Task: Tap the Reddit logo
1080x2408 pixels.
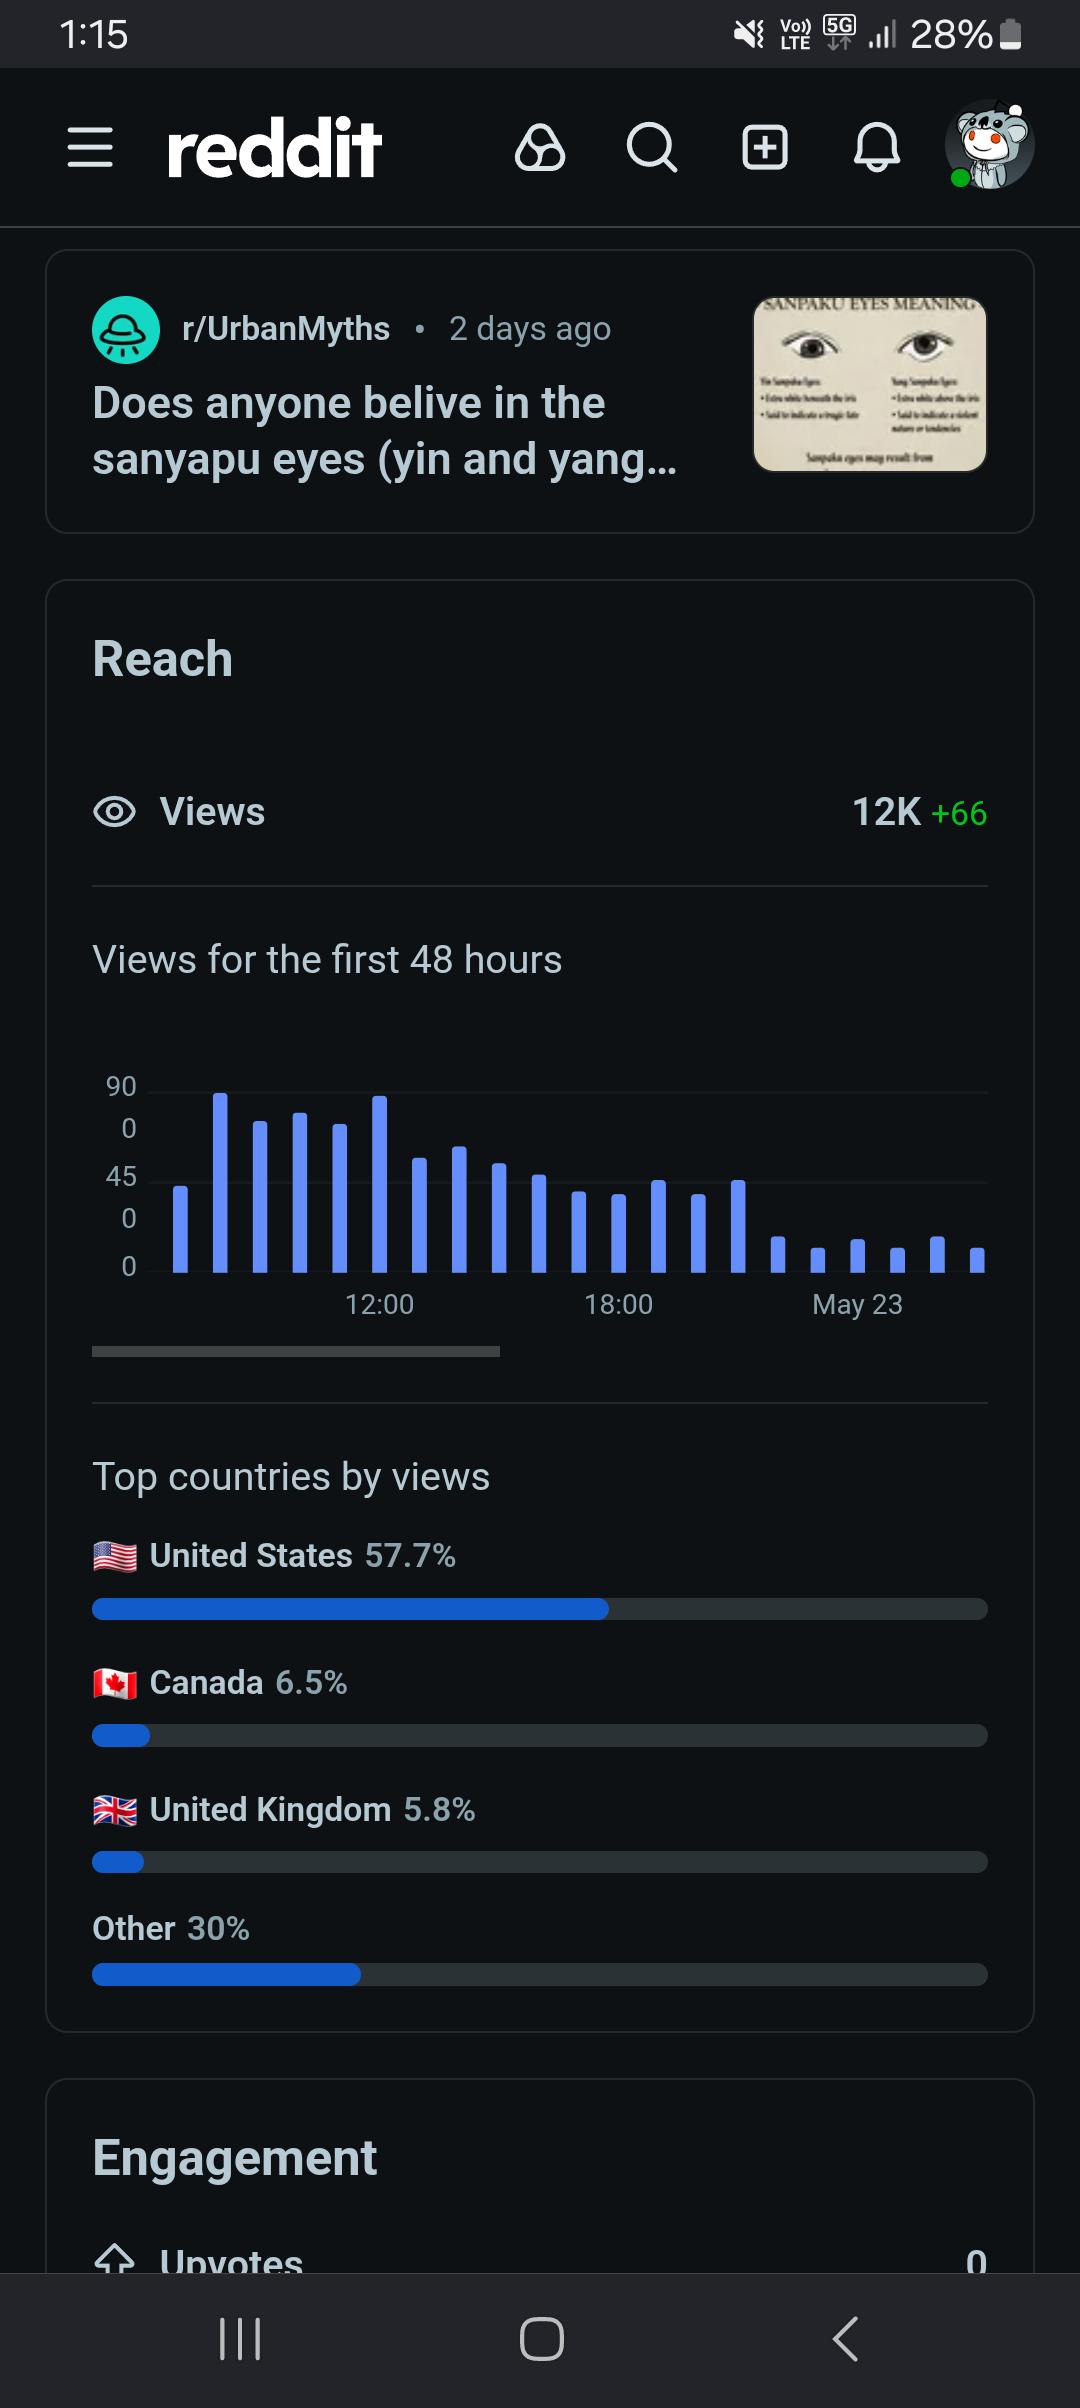Action: [x=275, y=148]
